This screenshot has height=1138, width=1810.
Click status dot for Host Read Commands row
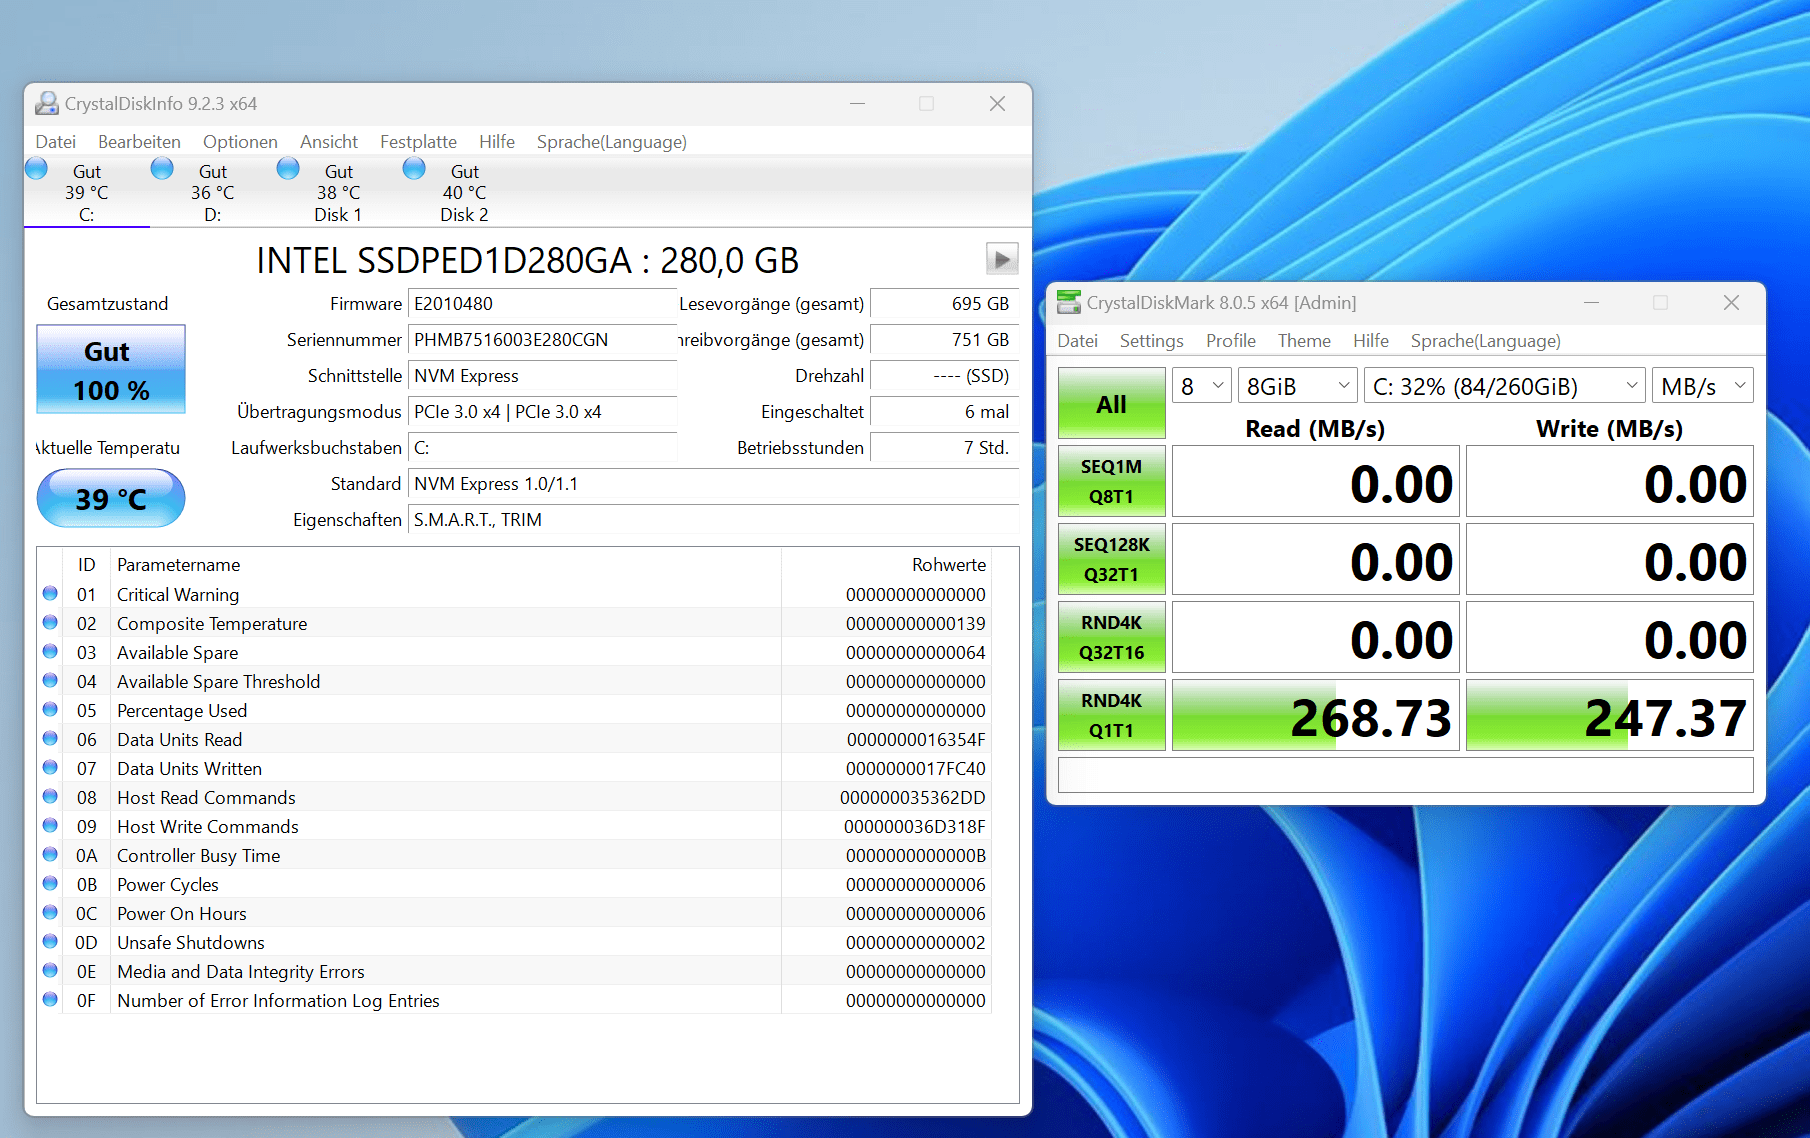[x=50, y=797]
